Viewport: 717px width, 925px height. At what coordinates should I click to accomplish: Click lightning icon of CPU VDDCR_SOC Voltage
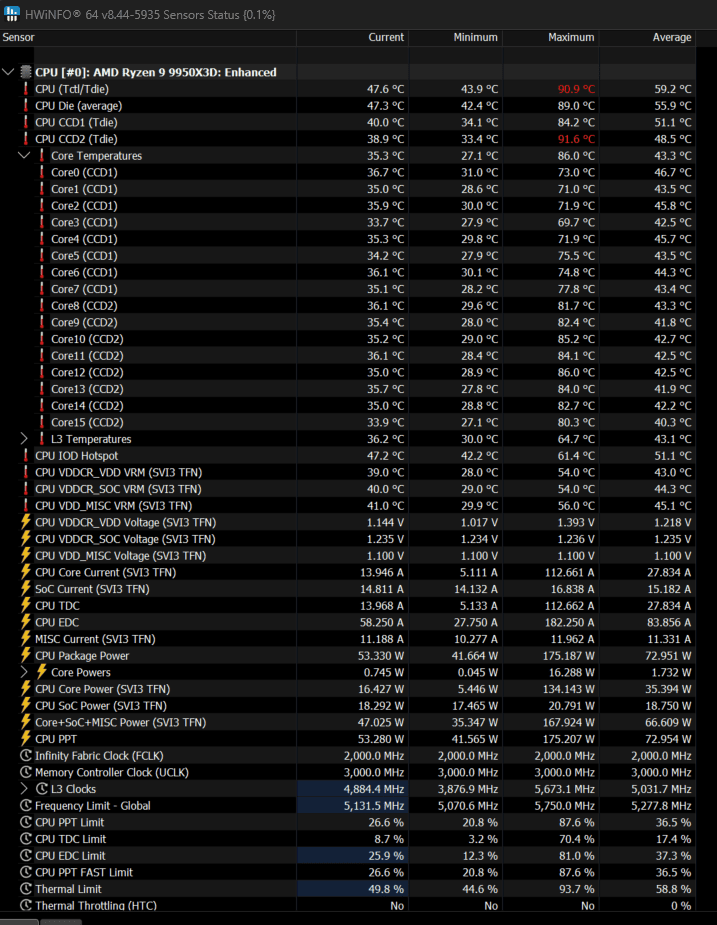(x=25, y=539)
